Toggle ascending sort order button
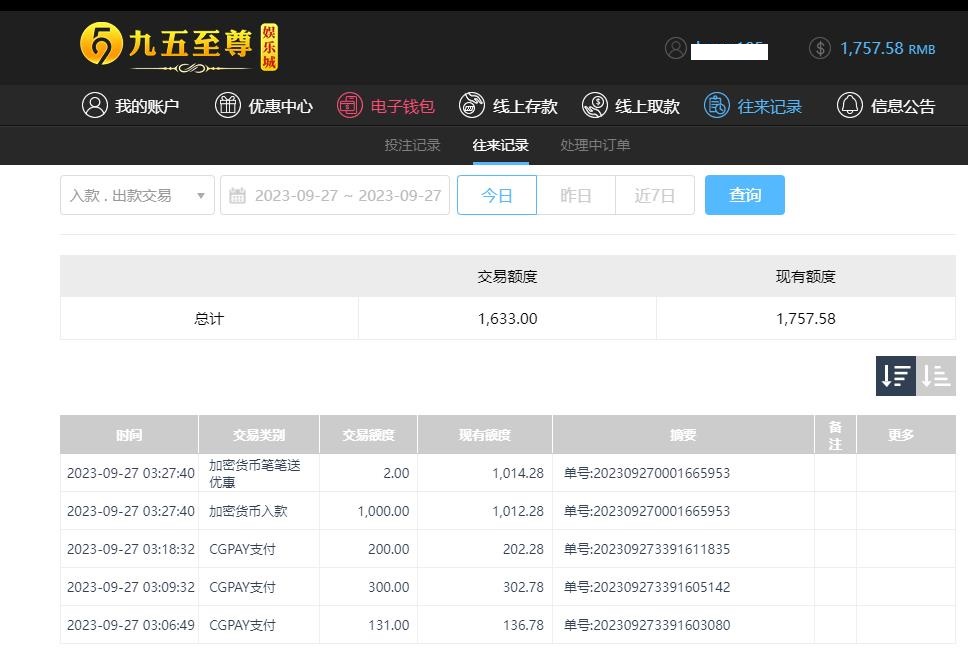The height and width of the screenshot is (656, 968). click(x=936, y=376)
